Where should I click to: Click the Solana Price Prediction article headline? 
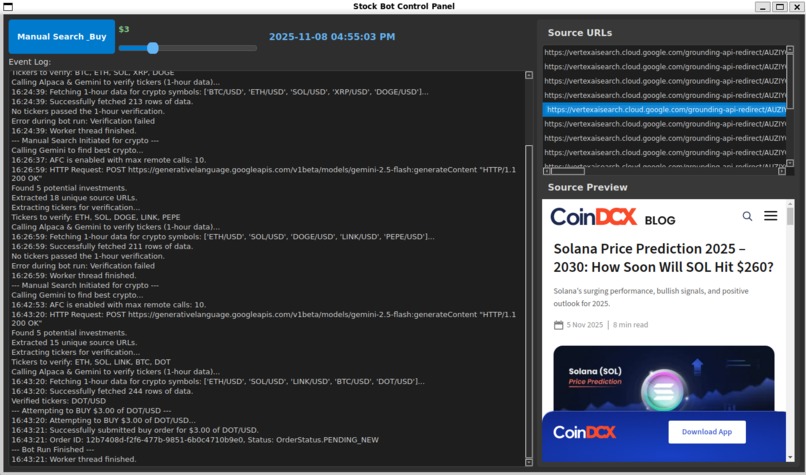coord(663,258)
